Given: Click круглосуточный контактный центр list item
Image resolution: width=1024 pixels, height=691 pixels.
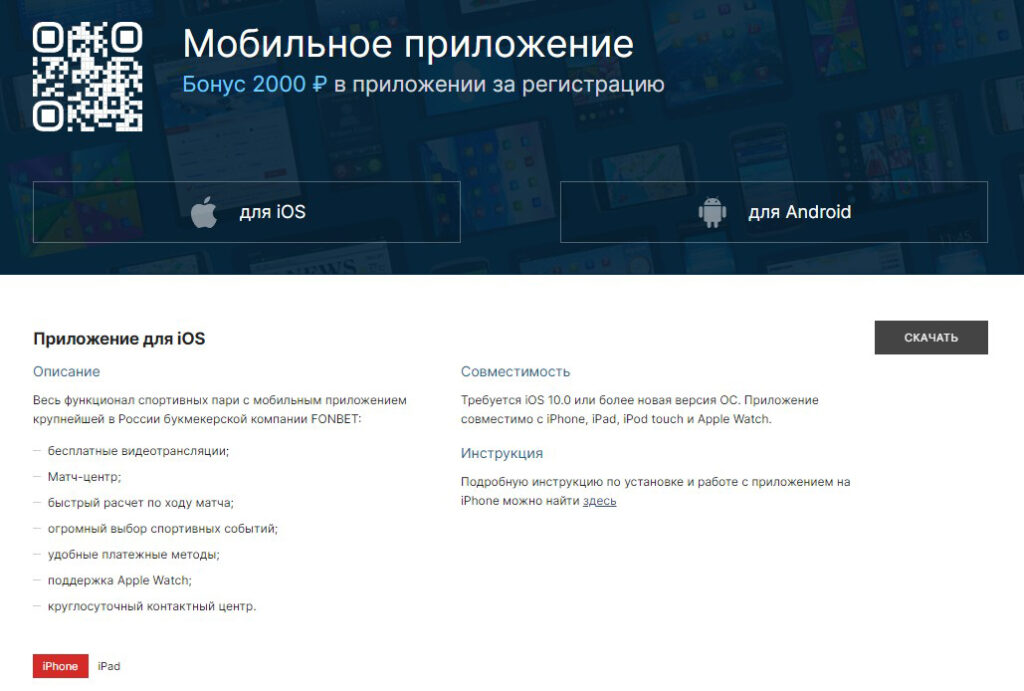Looking at the screenshot, I should coord(152,606).
